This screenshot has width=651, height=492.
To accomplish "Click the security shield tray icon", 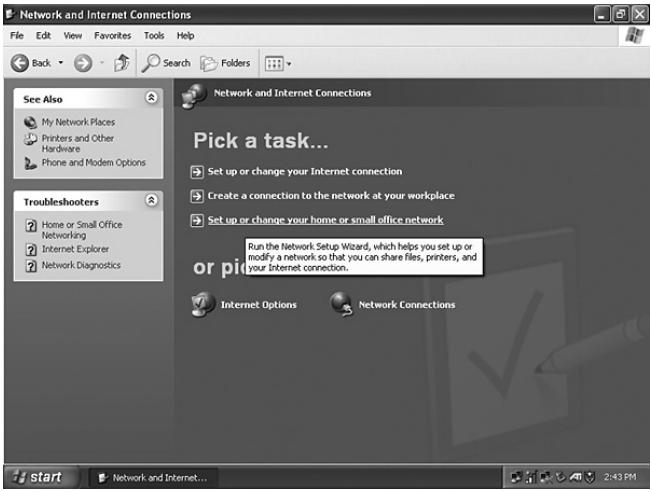I will point(590,477).
